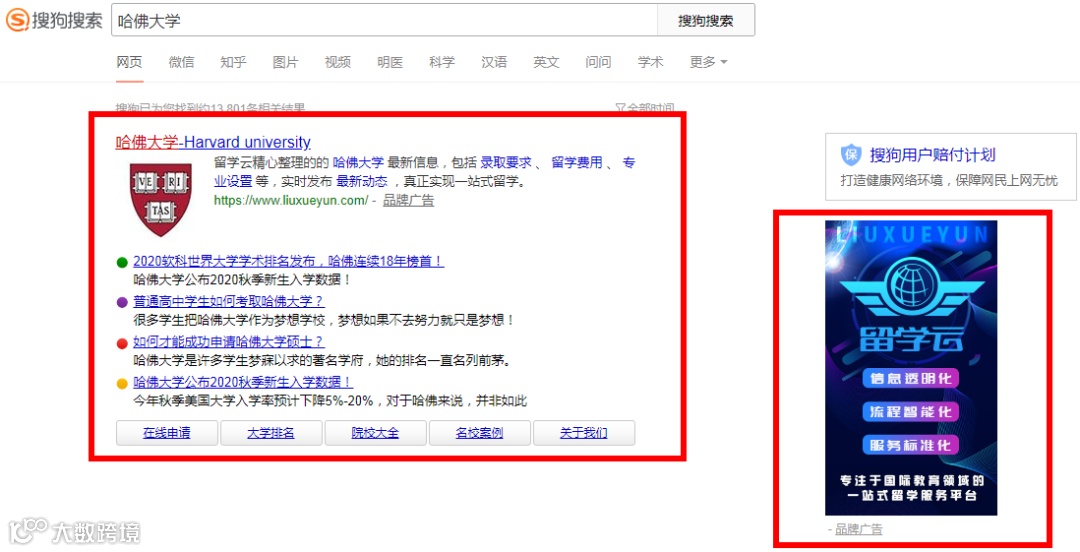This screenshot has height=552, width=1080.
Task: Expand the 更多 dropdown
Action: click(x=708, y=62)
